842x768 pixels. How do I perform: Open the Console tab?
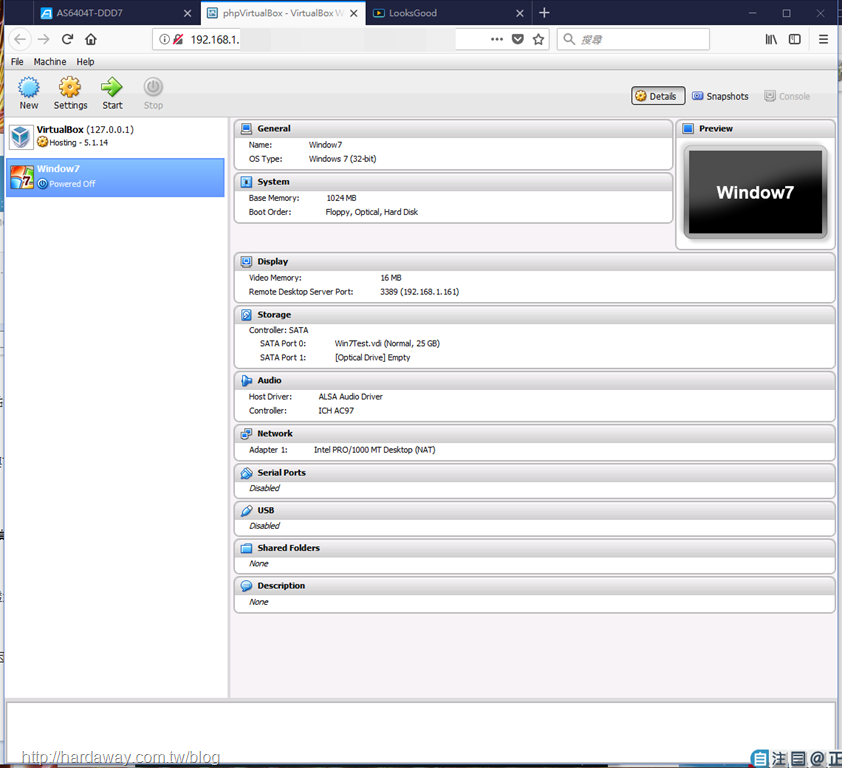point(787,96)
